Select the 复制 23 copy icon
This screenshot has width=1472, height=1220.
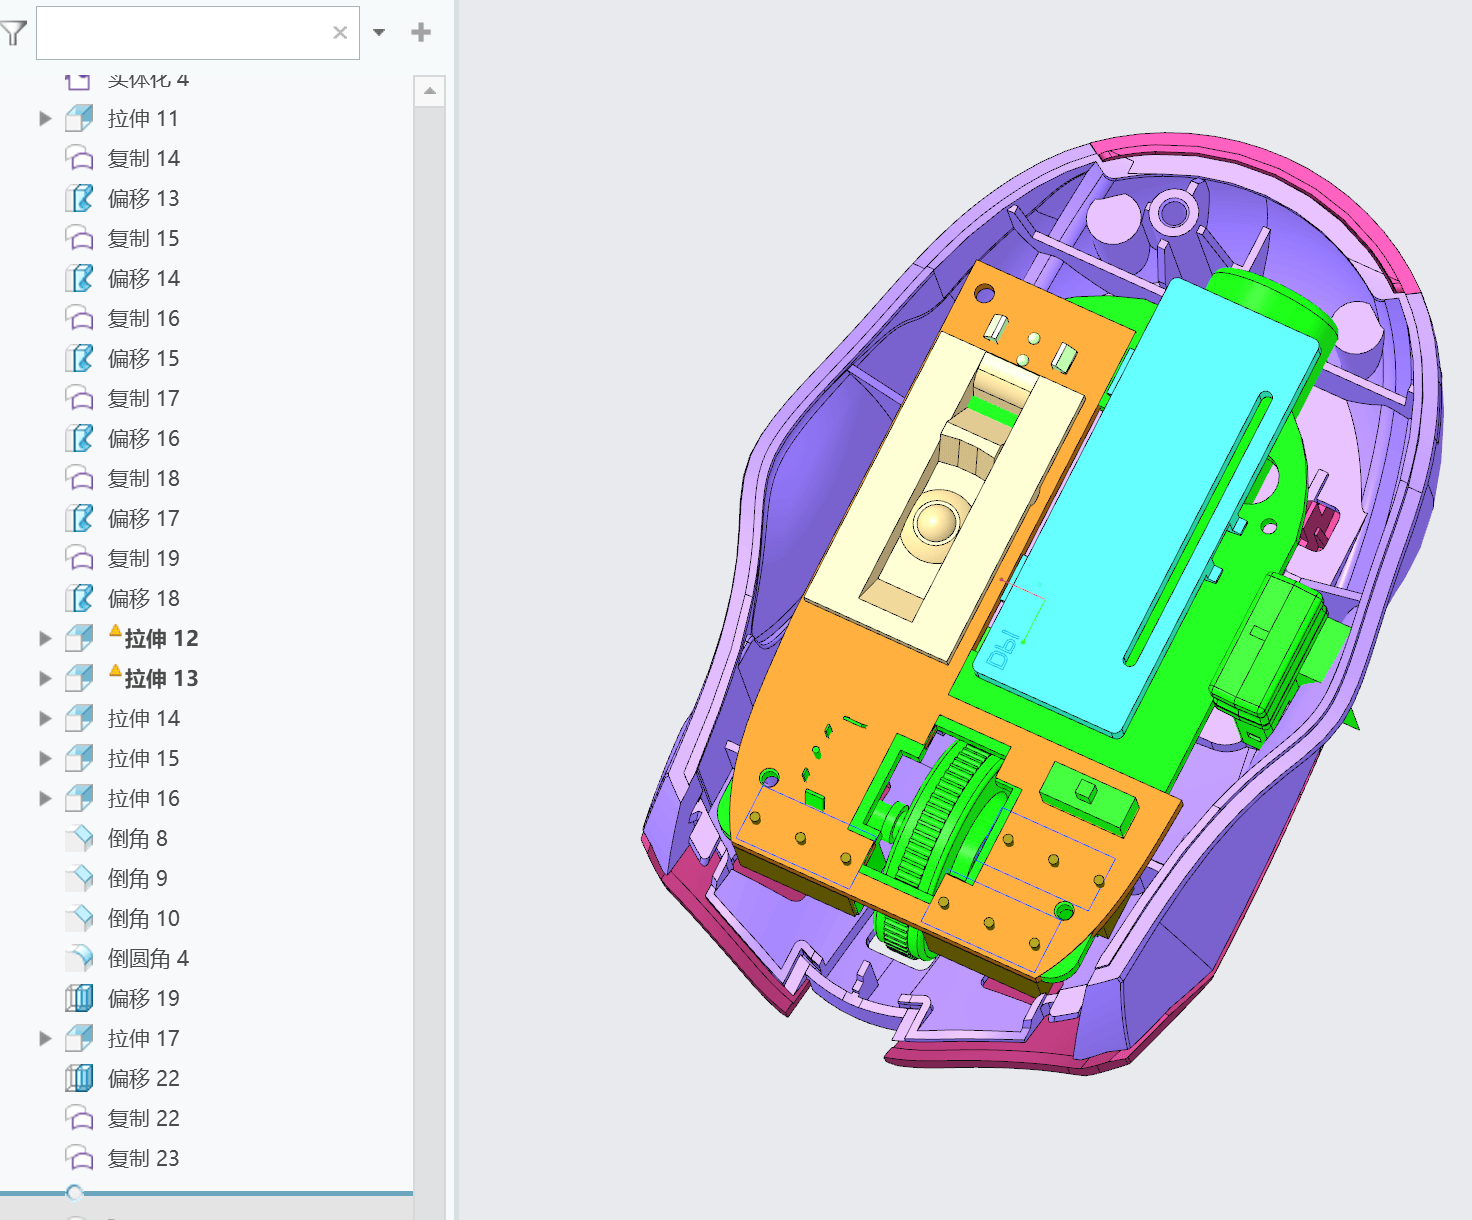tap(79, 1158)
